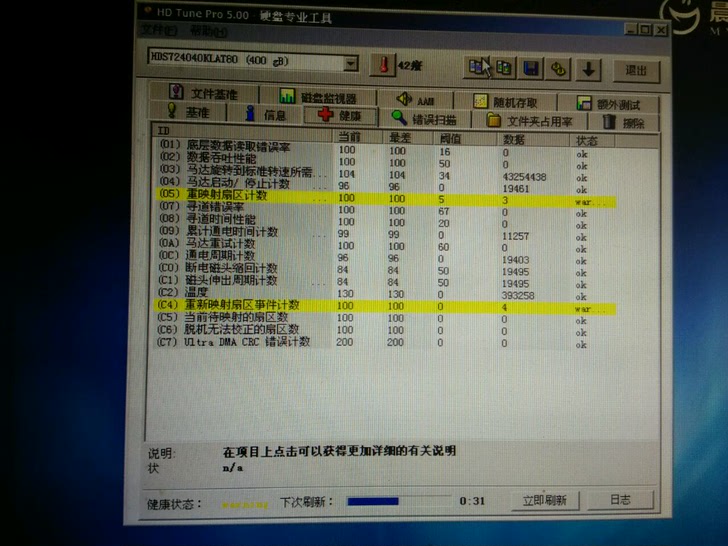728x546 pixels.
Task: Close the HD Tune Pro window
Action: (x=661, y=31)
